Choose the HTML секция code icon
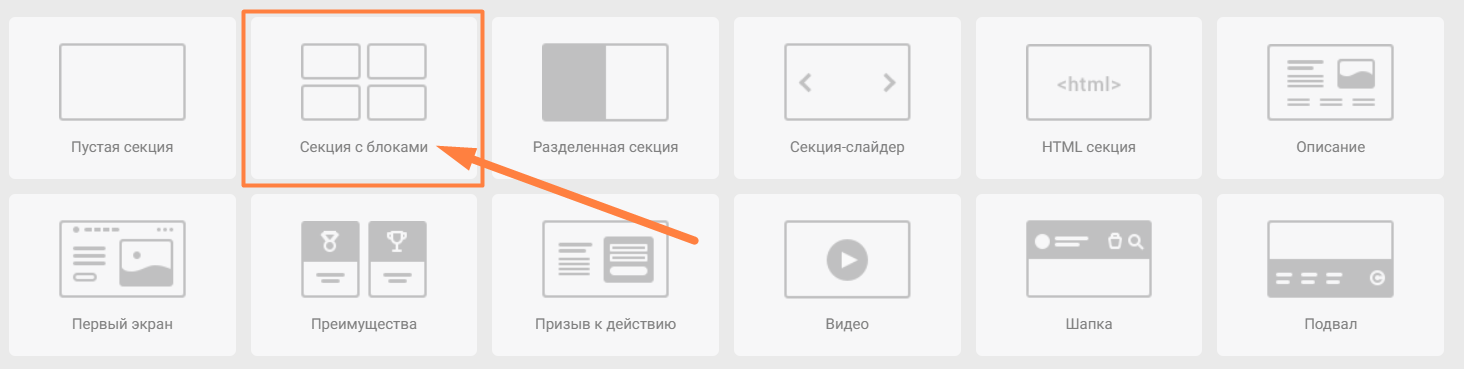This screenshot has height=369, width=1464. [1089, 82]
